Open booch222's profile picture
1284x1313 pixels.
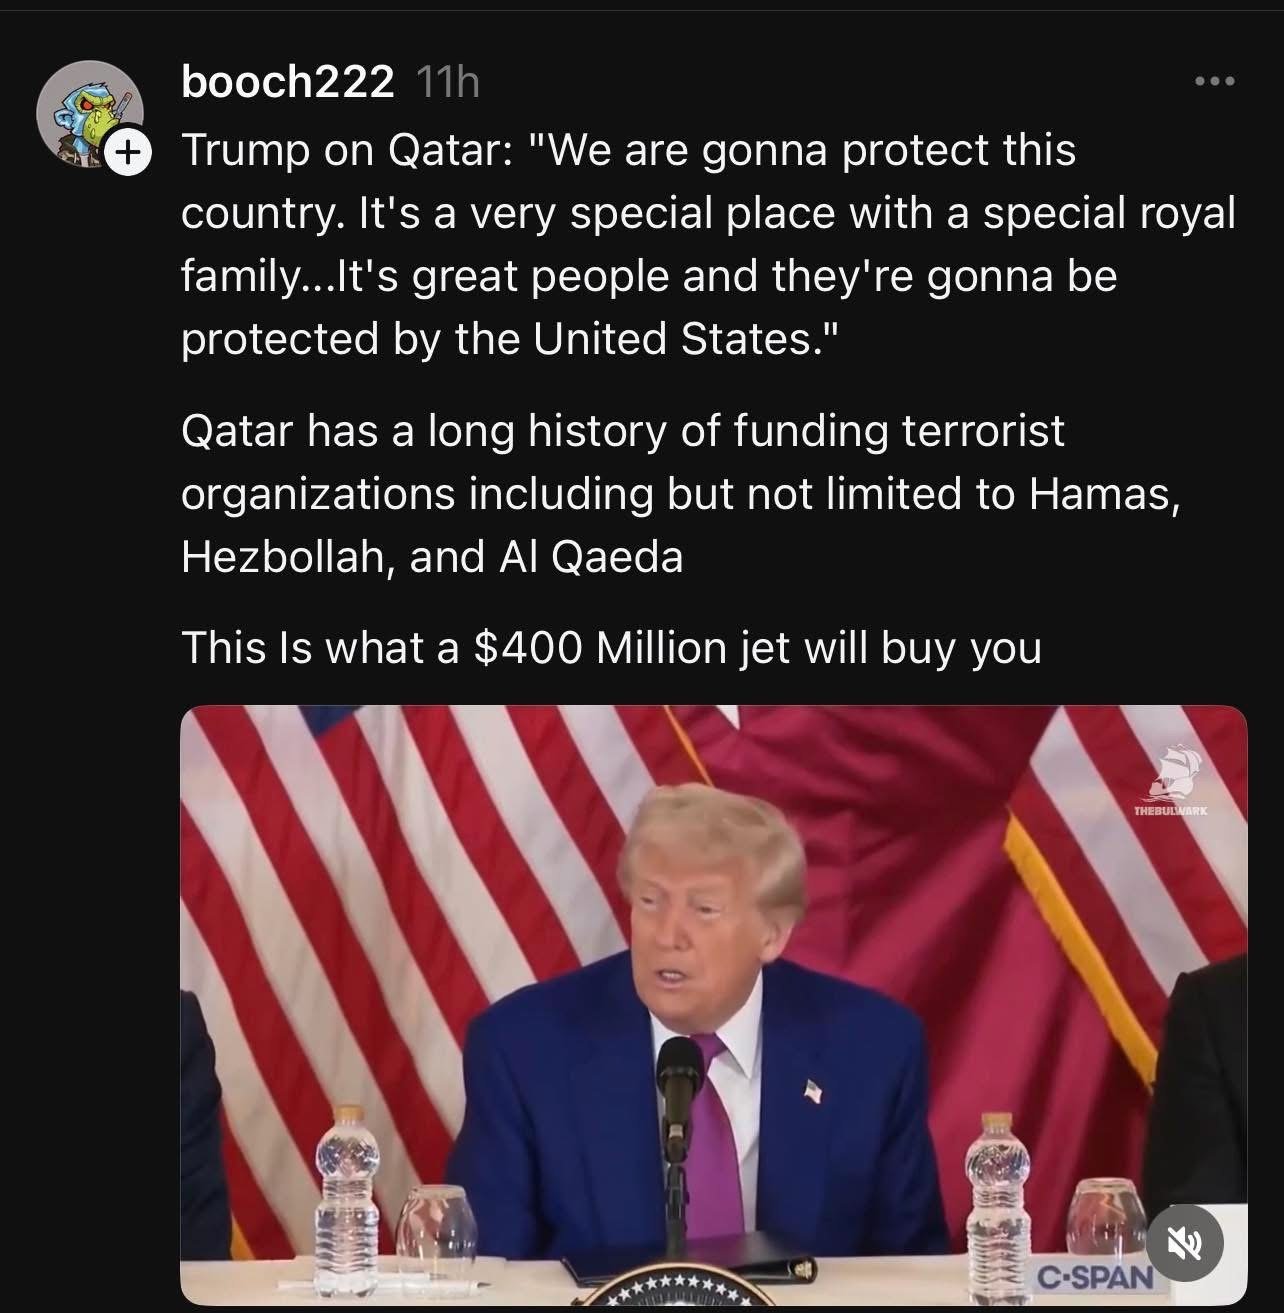point(88,113)
